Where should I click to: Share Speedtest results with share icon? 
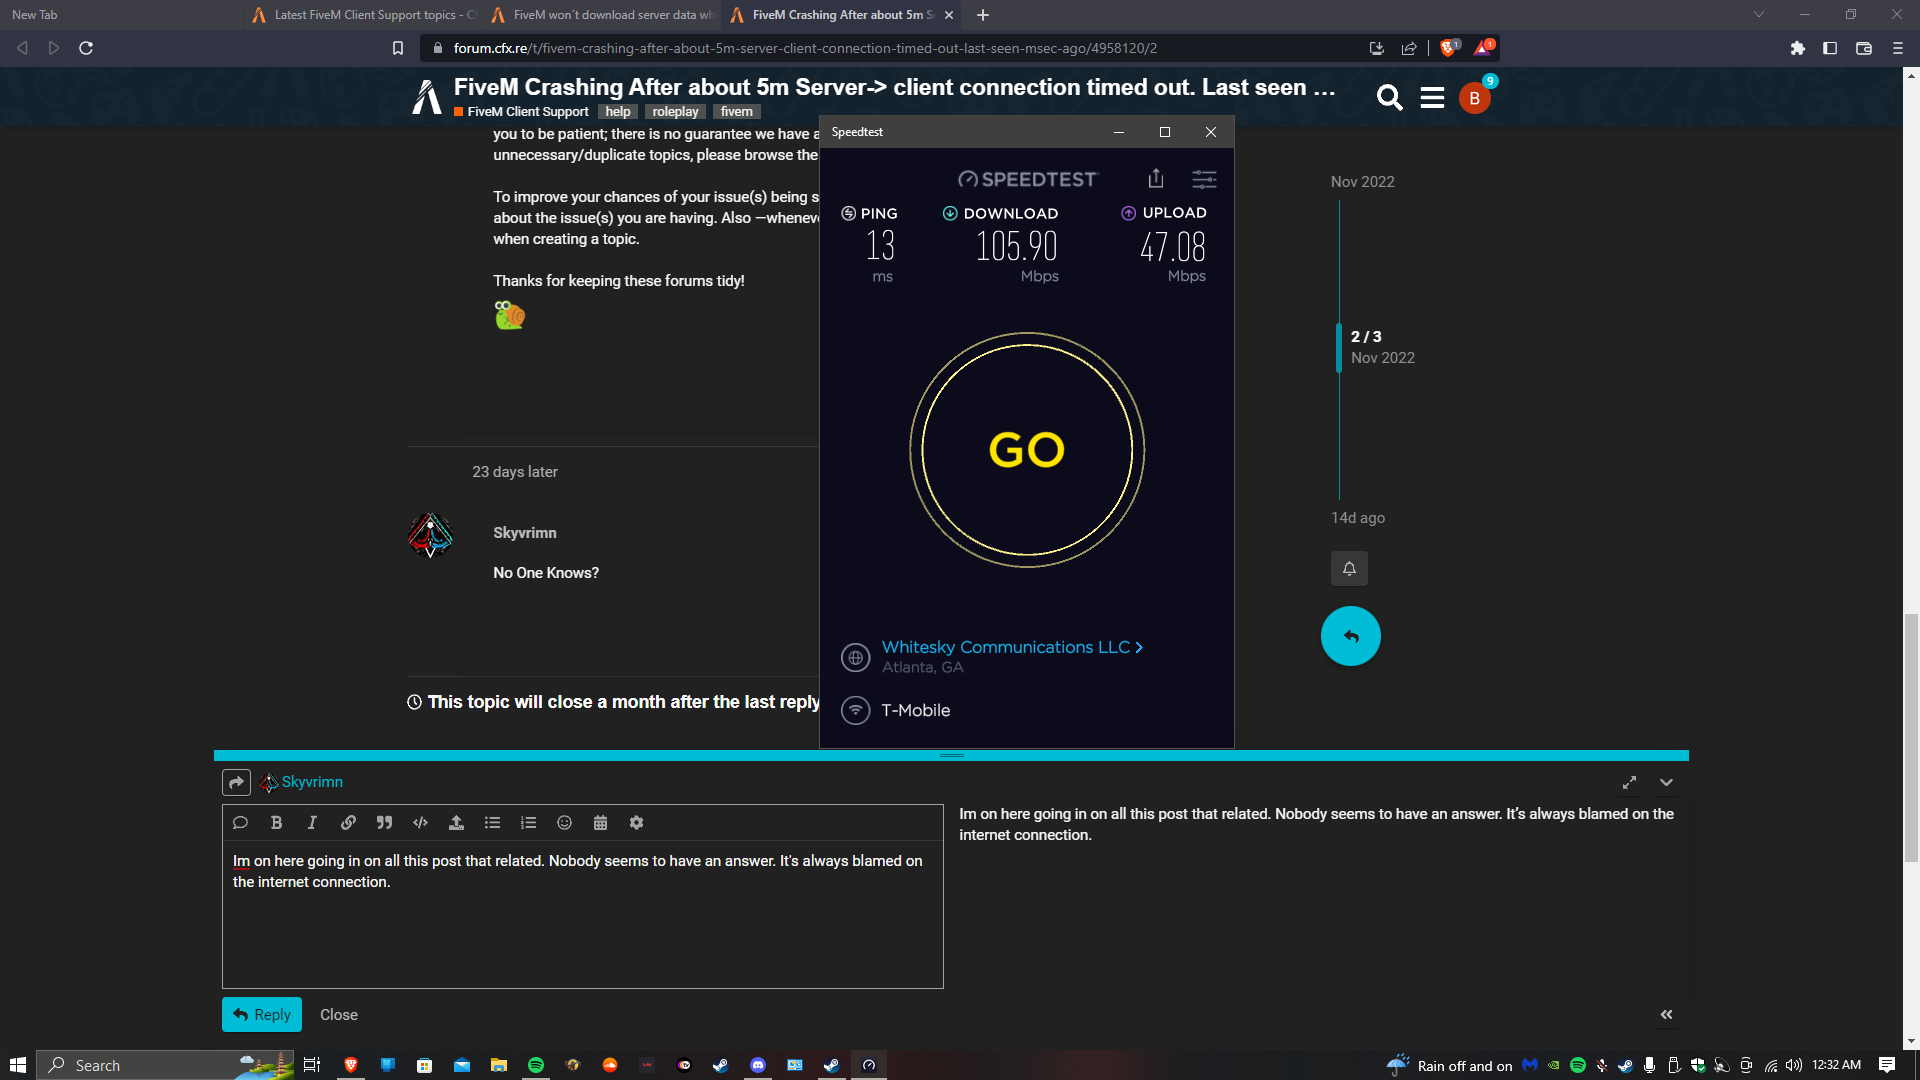[x=1156, y=178]
